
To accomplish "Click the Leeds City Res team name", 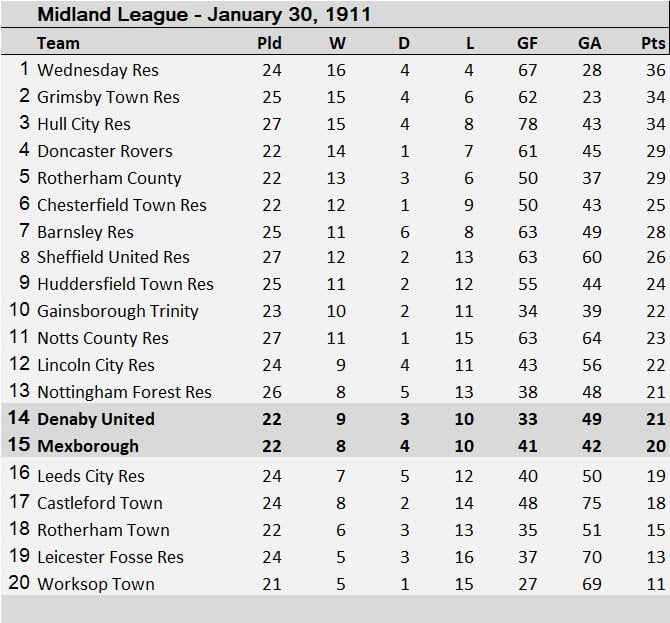I will click(x=90, y=476).
